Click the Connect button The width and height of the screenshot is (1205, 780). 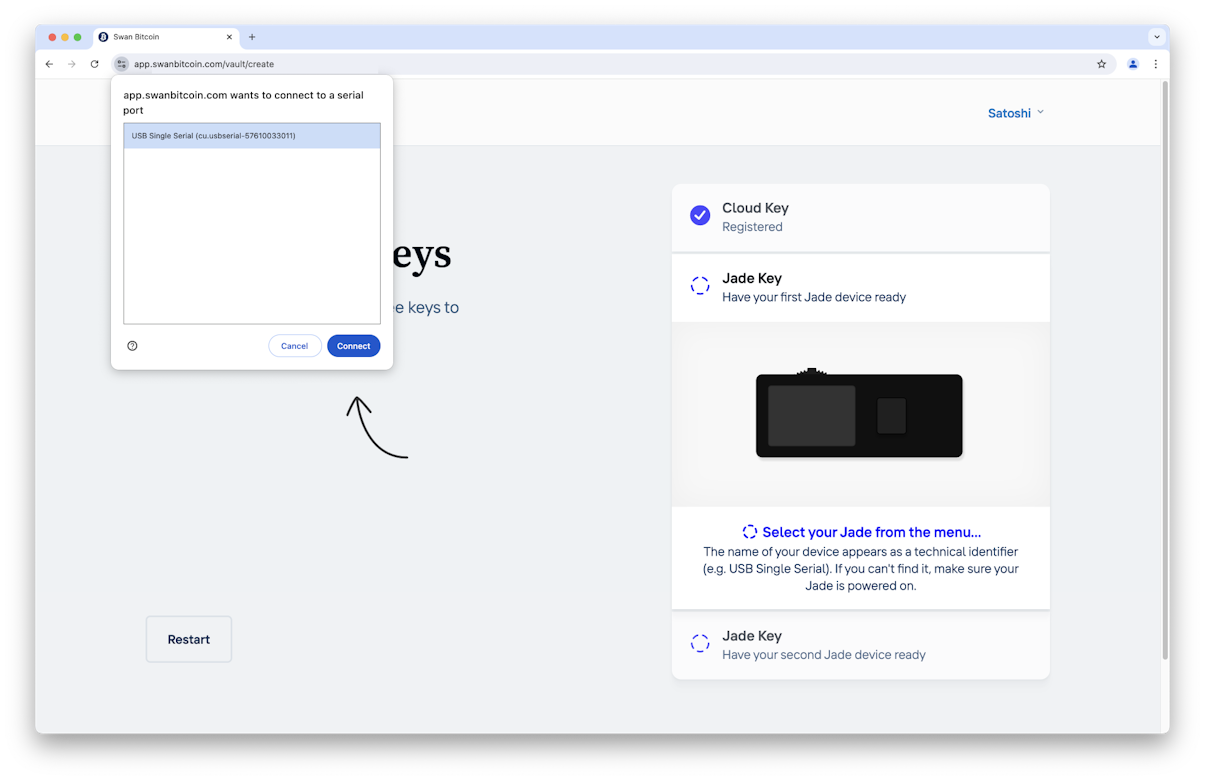354,346
